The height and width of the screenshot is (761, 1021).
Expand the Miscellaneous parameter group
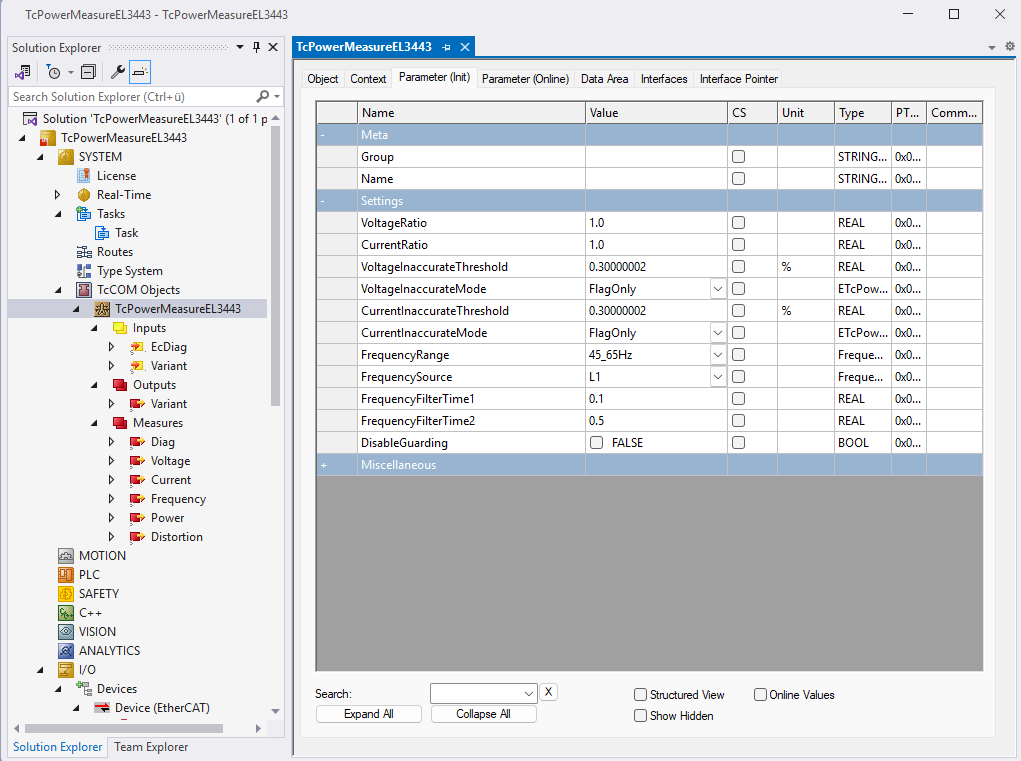(324, 465)
